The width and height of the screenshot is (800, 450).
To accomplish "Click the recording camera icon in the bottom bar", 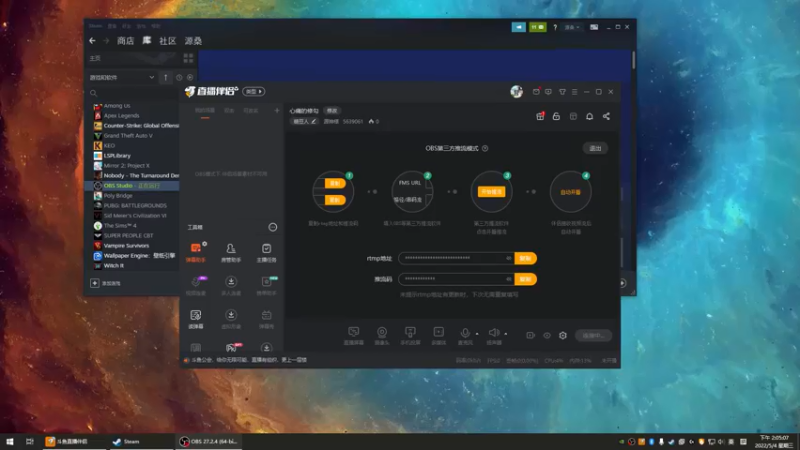I will coord(531,335).
